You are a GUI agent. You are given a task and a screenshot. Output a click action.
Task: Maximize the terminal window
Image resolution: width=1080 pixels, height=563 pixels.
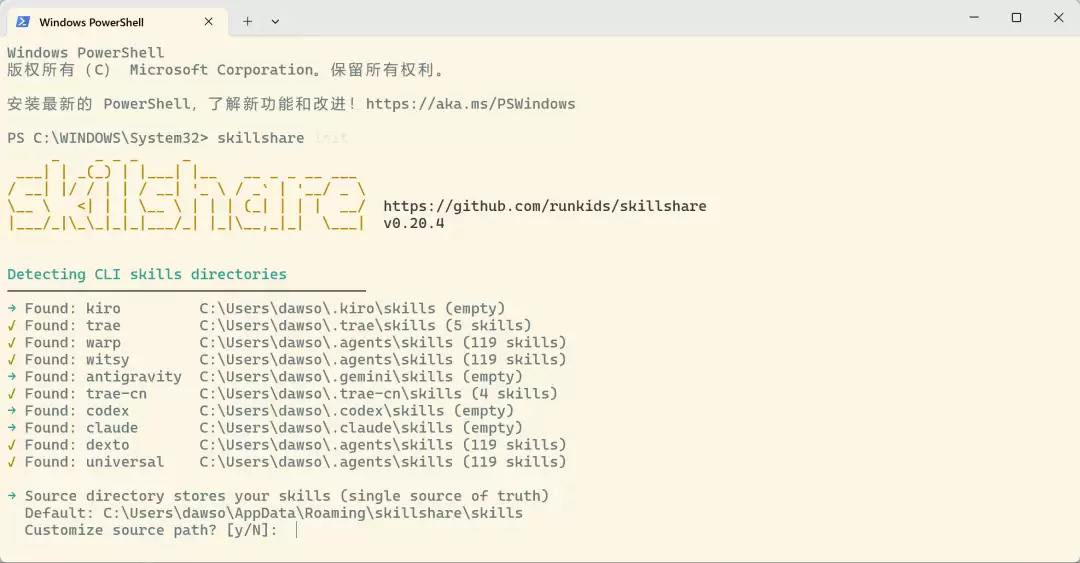pos(1016,17)
